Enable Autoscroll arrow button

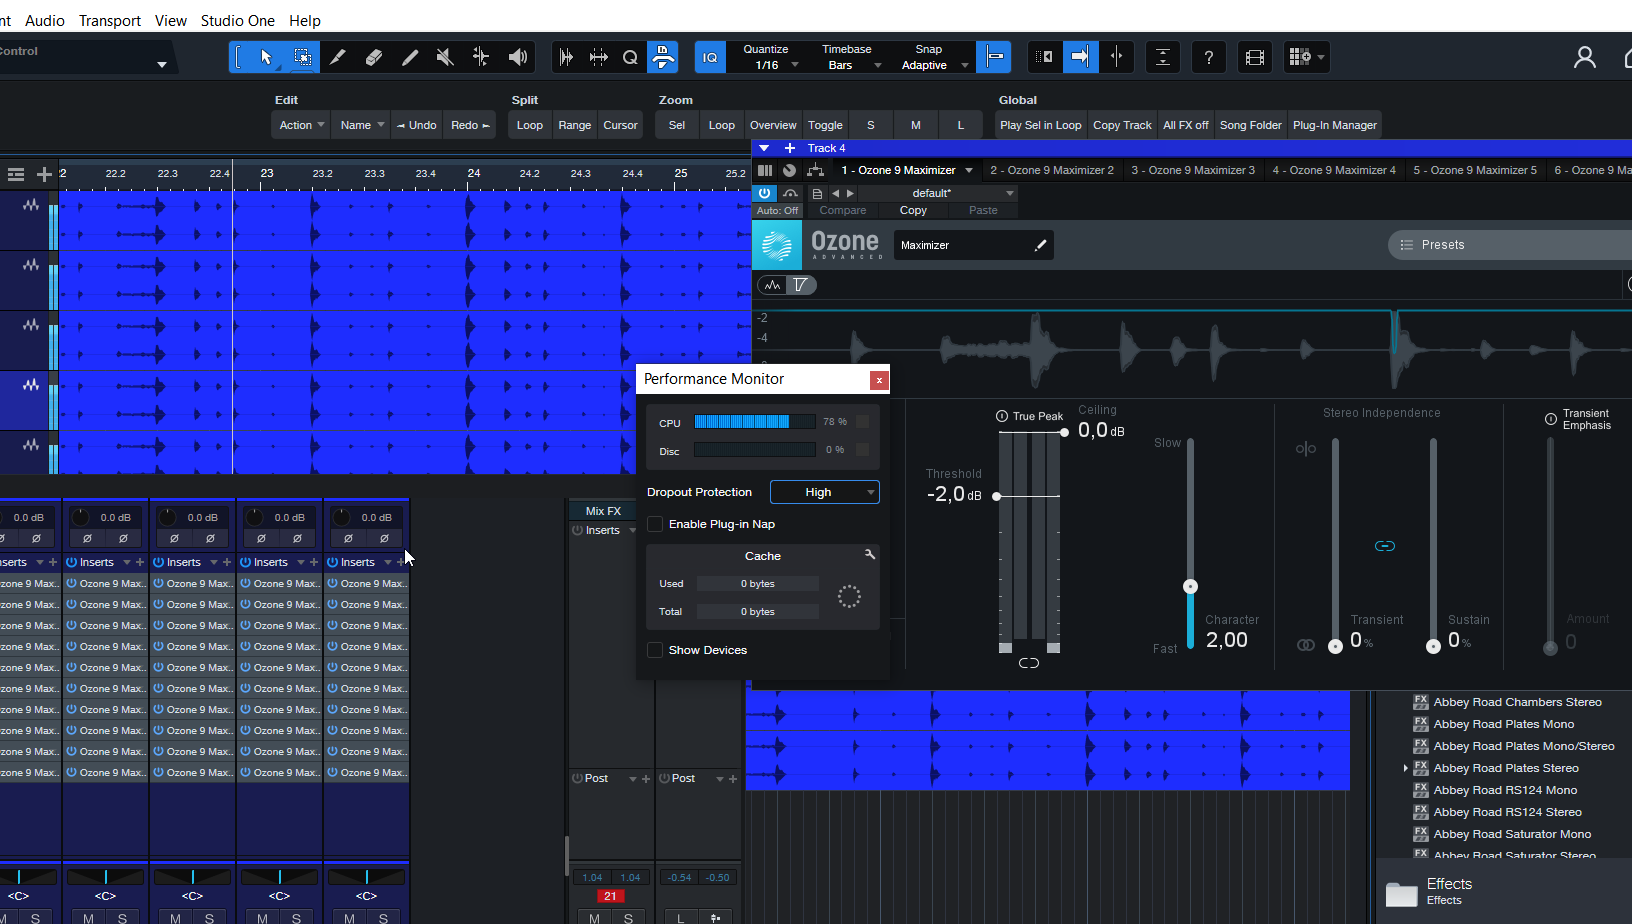point(1080,57)
